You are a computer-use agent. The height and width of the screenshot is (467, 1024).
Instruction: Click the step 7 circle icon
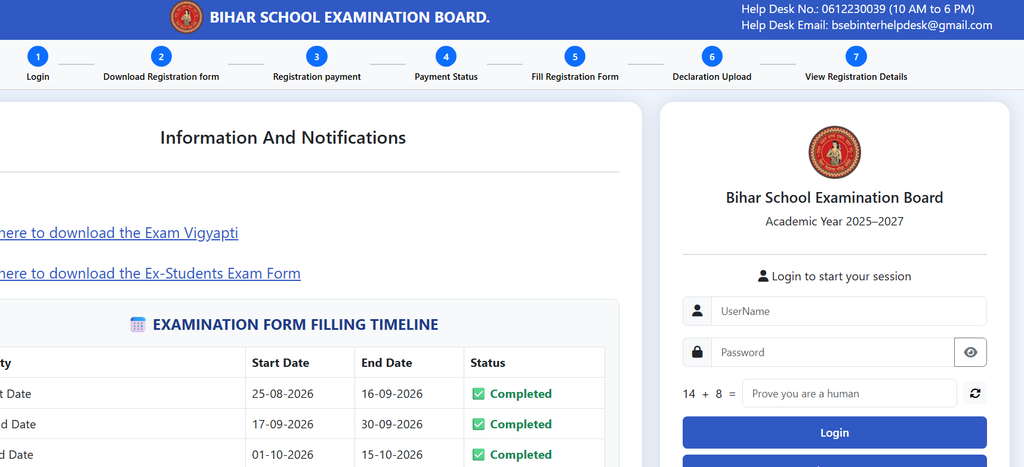pos(856,57)
